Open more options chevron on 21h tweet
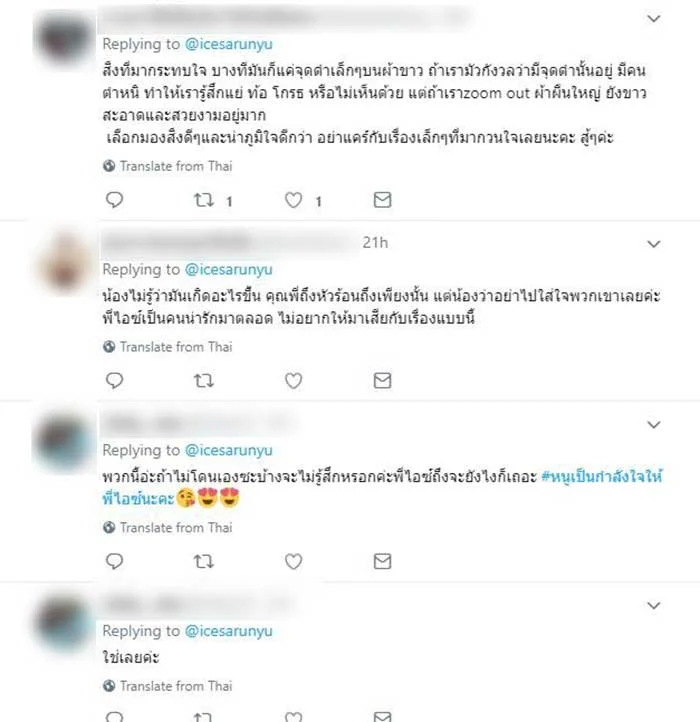 tap(654, 244)
